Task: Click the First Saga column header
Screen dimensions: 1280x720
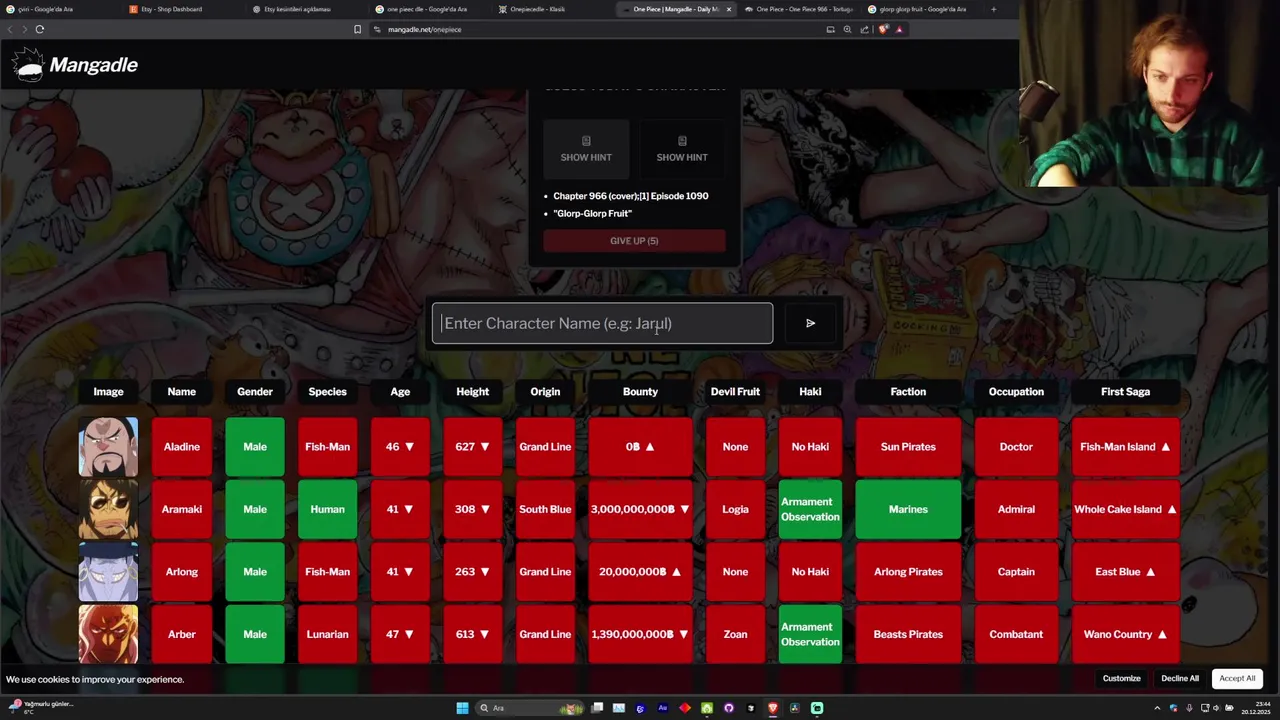Action: tap(1125, 392)
